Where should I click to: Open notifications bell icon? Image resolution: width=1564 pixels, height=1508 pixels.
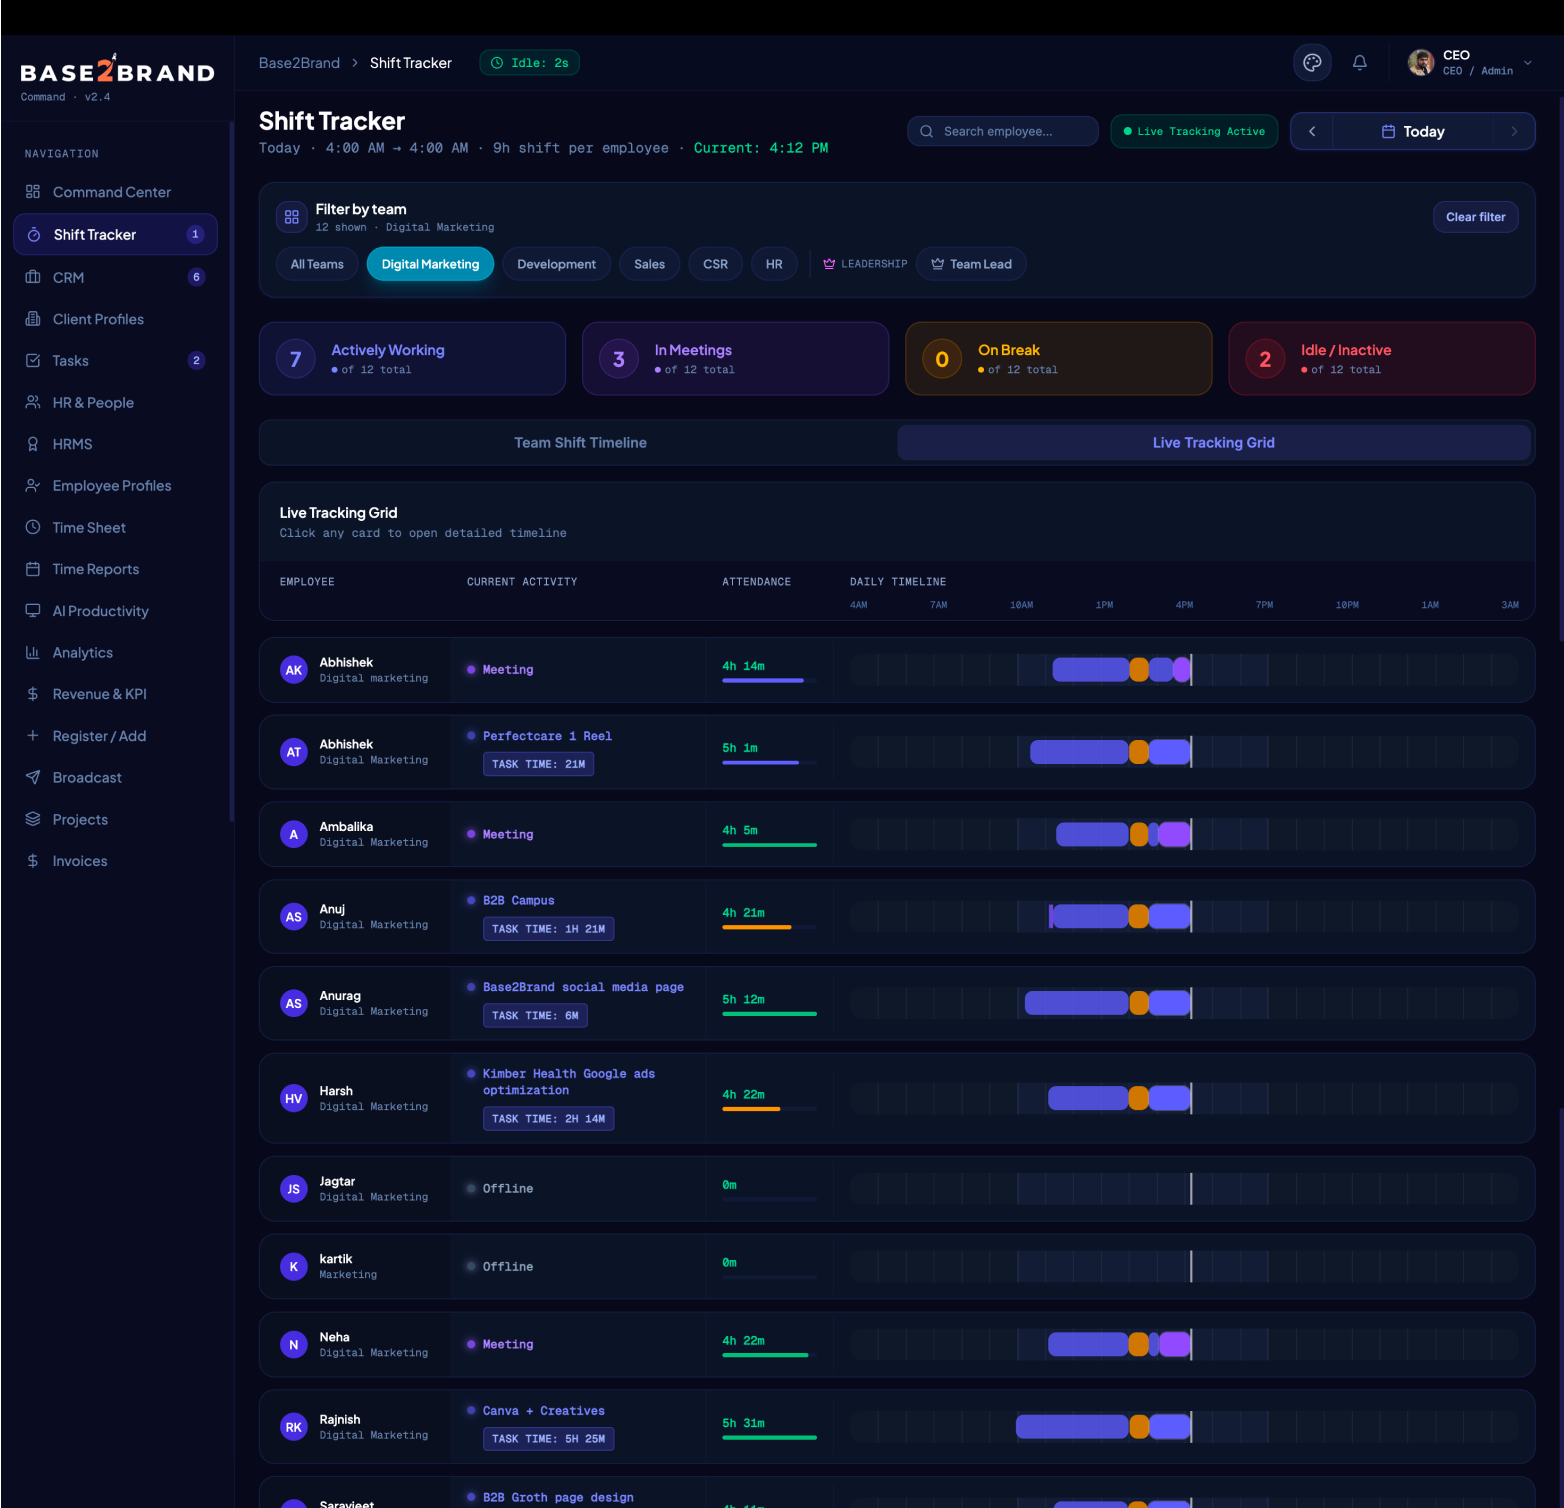pos(1360,63)
